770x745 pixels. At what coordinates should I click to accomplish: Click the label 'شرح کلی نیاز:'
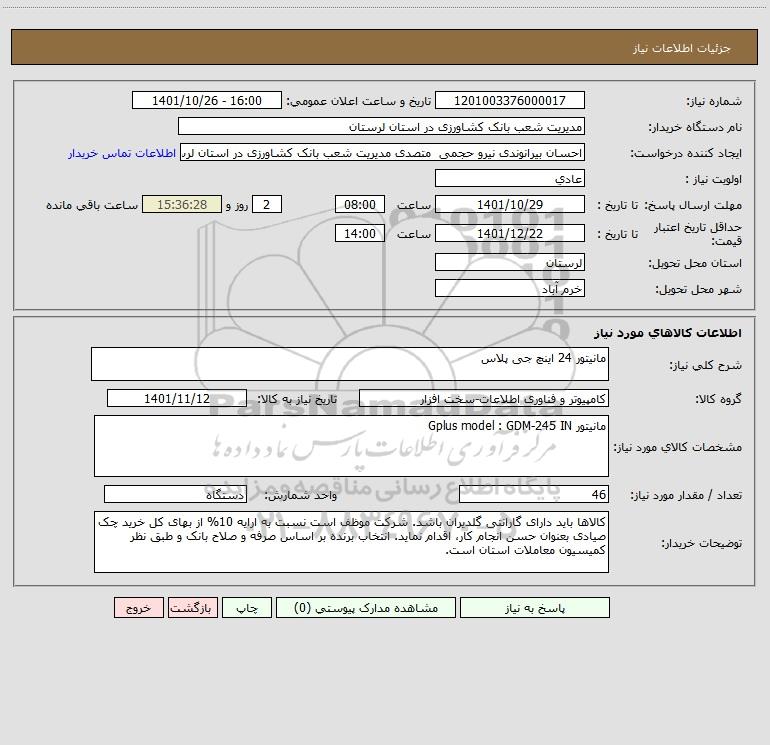pos(706,365)
